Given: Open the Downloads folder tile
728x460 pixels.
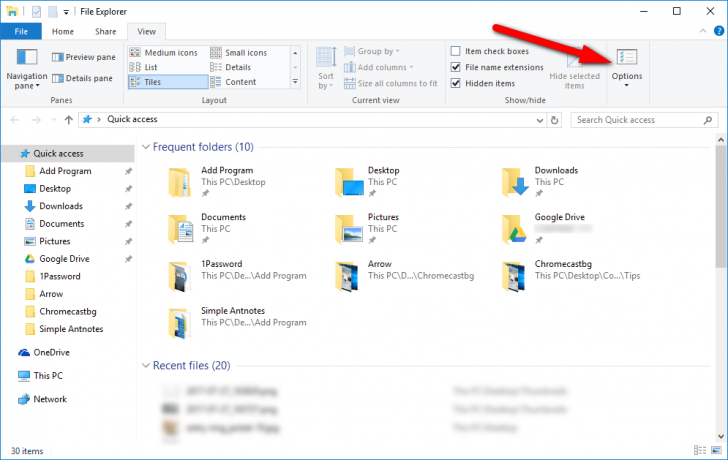Looking at the screenshot, I should click(541, 182).
